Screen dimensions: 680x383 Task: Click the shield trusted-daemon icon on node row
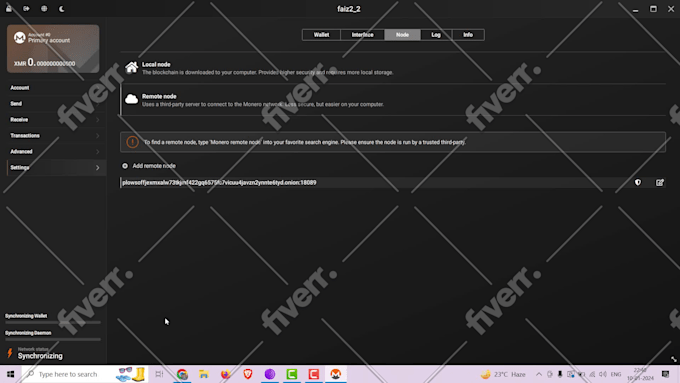[x=638, y=183]
